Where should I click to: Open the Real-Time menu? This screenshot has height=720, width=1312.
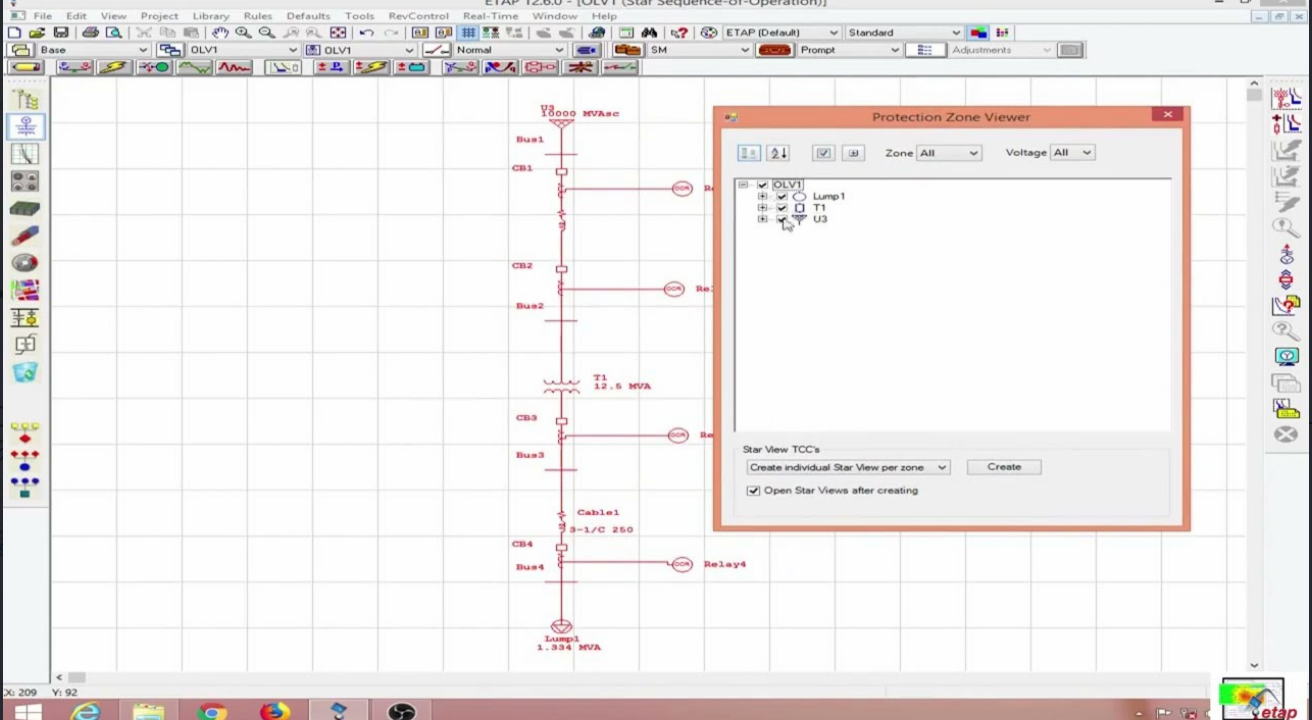(x=490, y=16)
